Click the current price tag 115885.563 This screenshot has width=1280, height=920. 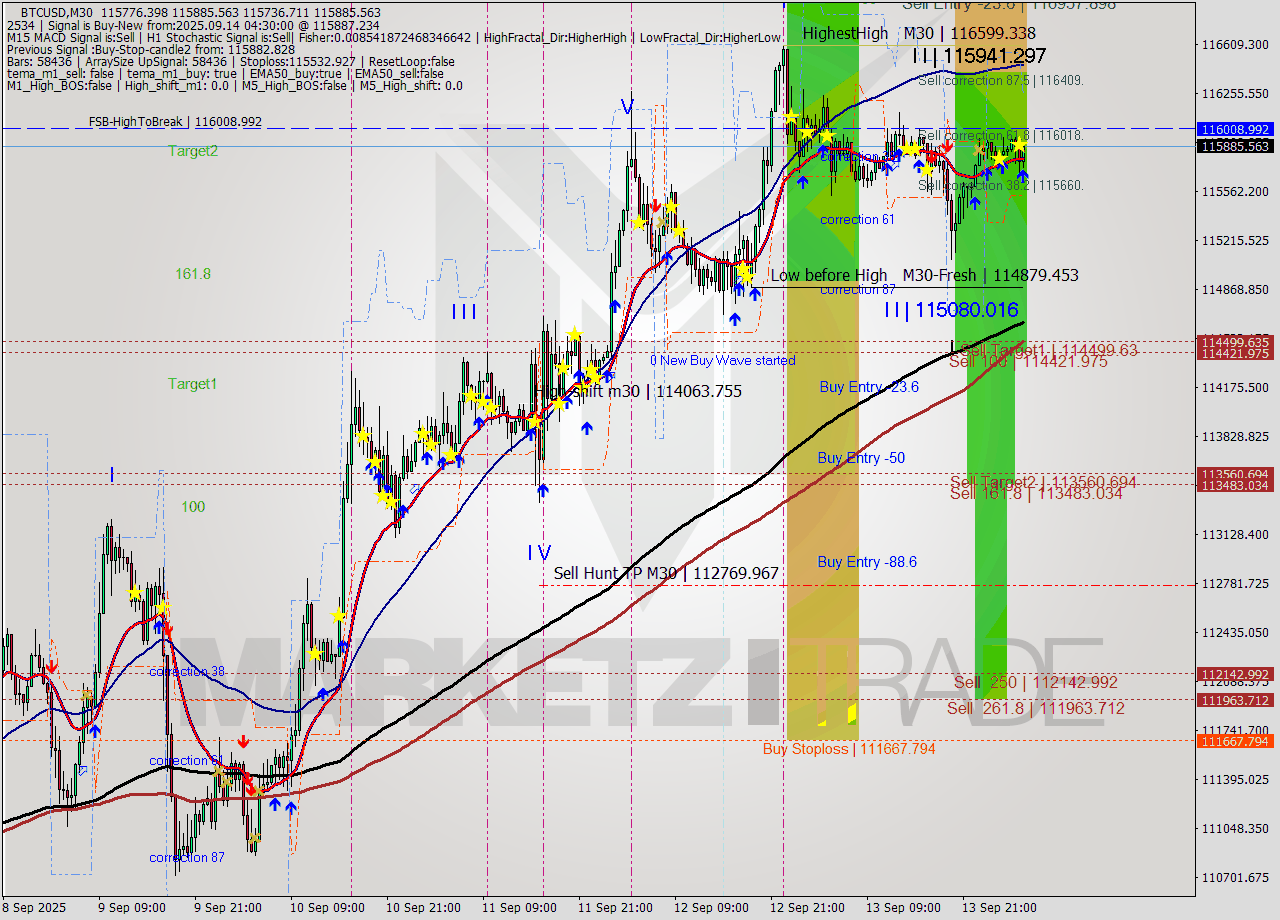(x=1235, y=146)
